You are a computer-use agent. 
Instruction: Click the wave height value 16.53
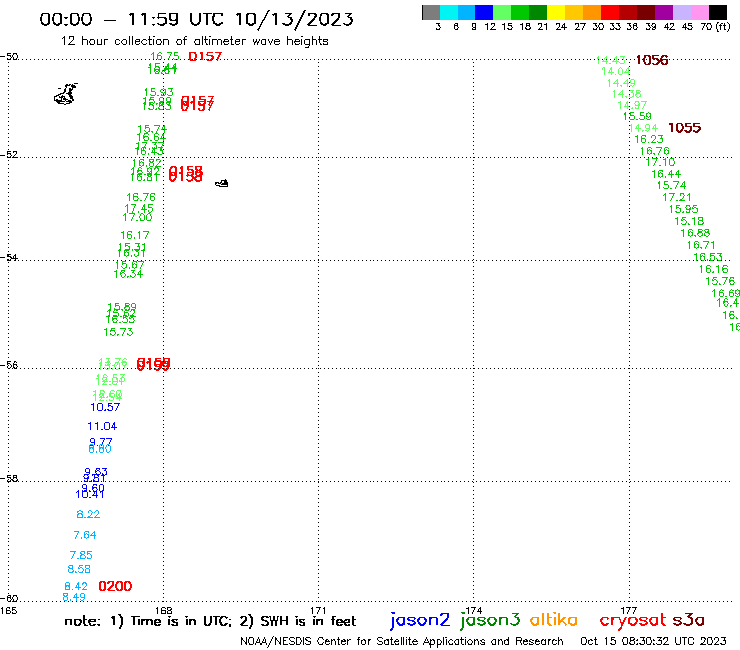click(x=707, y=257)
